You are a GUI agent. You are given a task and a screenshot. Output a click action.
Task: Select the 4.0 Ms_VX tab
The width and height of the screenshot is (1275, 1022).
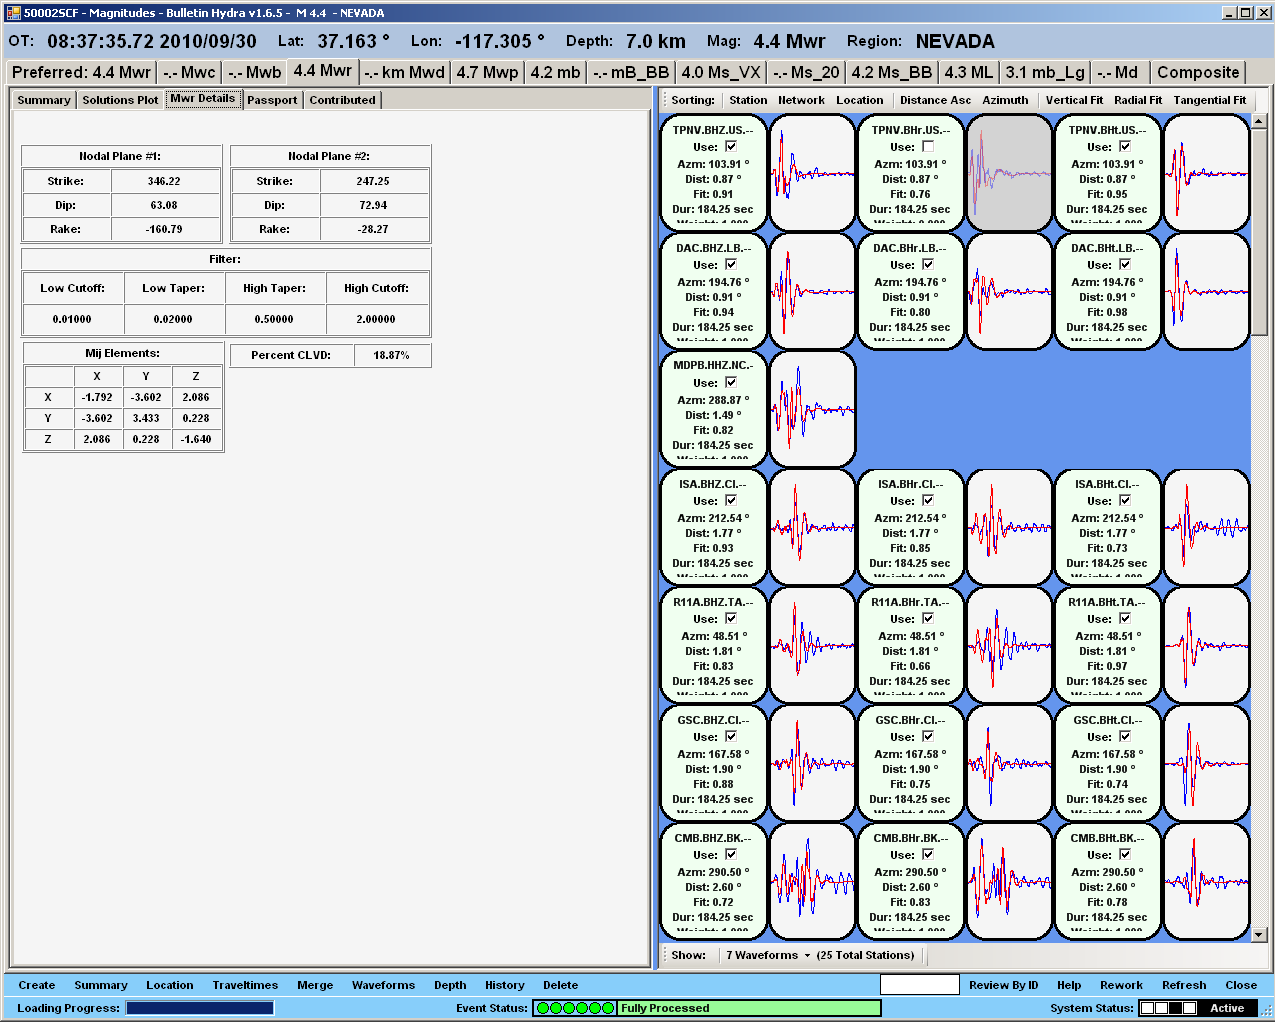[721, 72]
